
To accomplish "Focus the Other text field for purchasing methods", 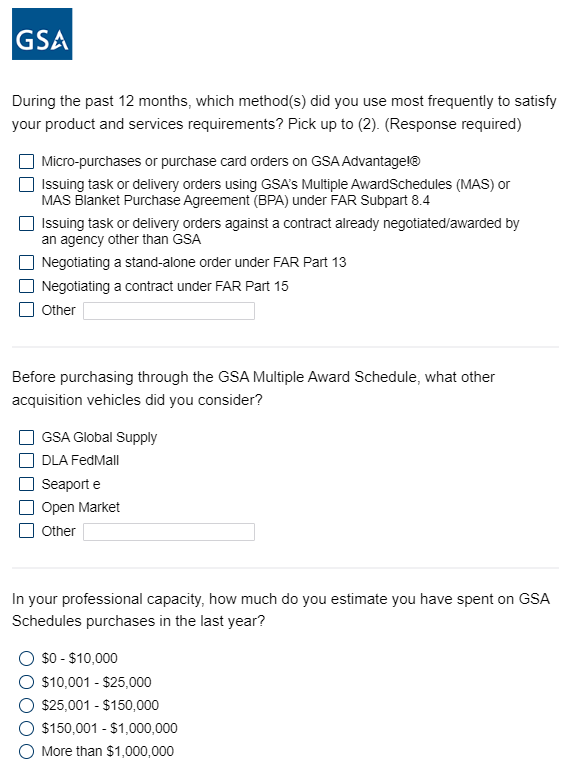I will click(x=169, y=311).
